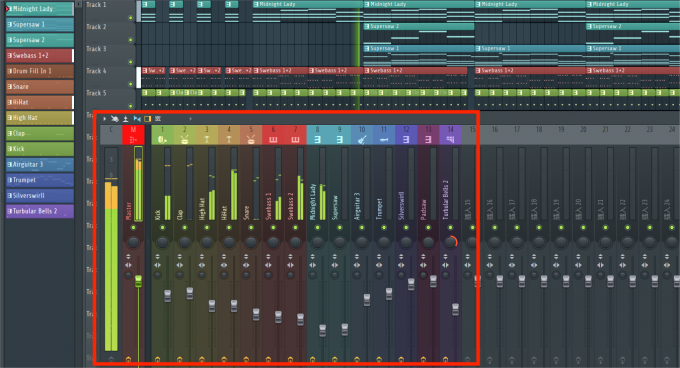Select the Tubular Bells 2 icon on insert 14
Screen dimensions: 680x368
tap(450, 140)
